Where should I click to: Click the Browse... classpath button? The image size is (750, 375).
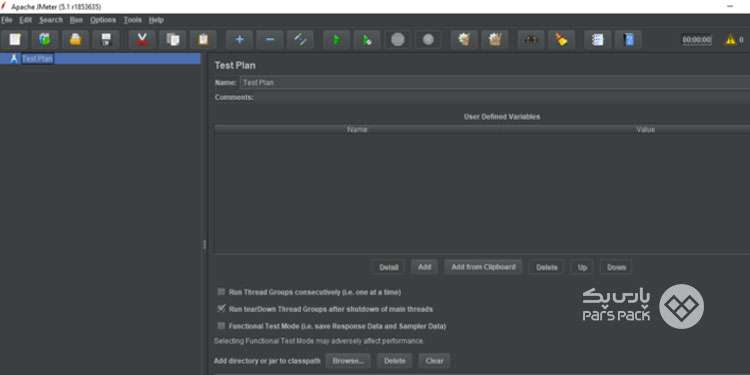tap(348, 361)
